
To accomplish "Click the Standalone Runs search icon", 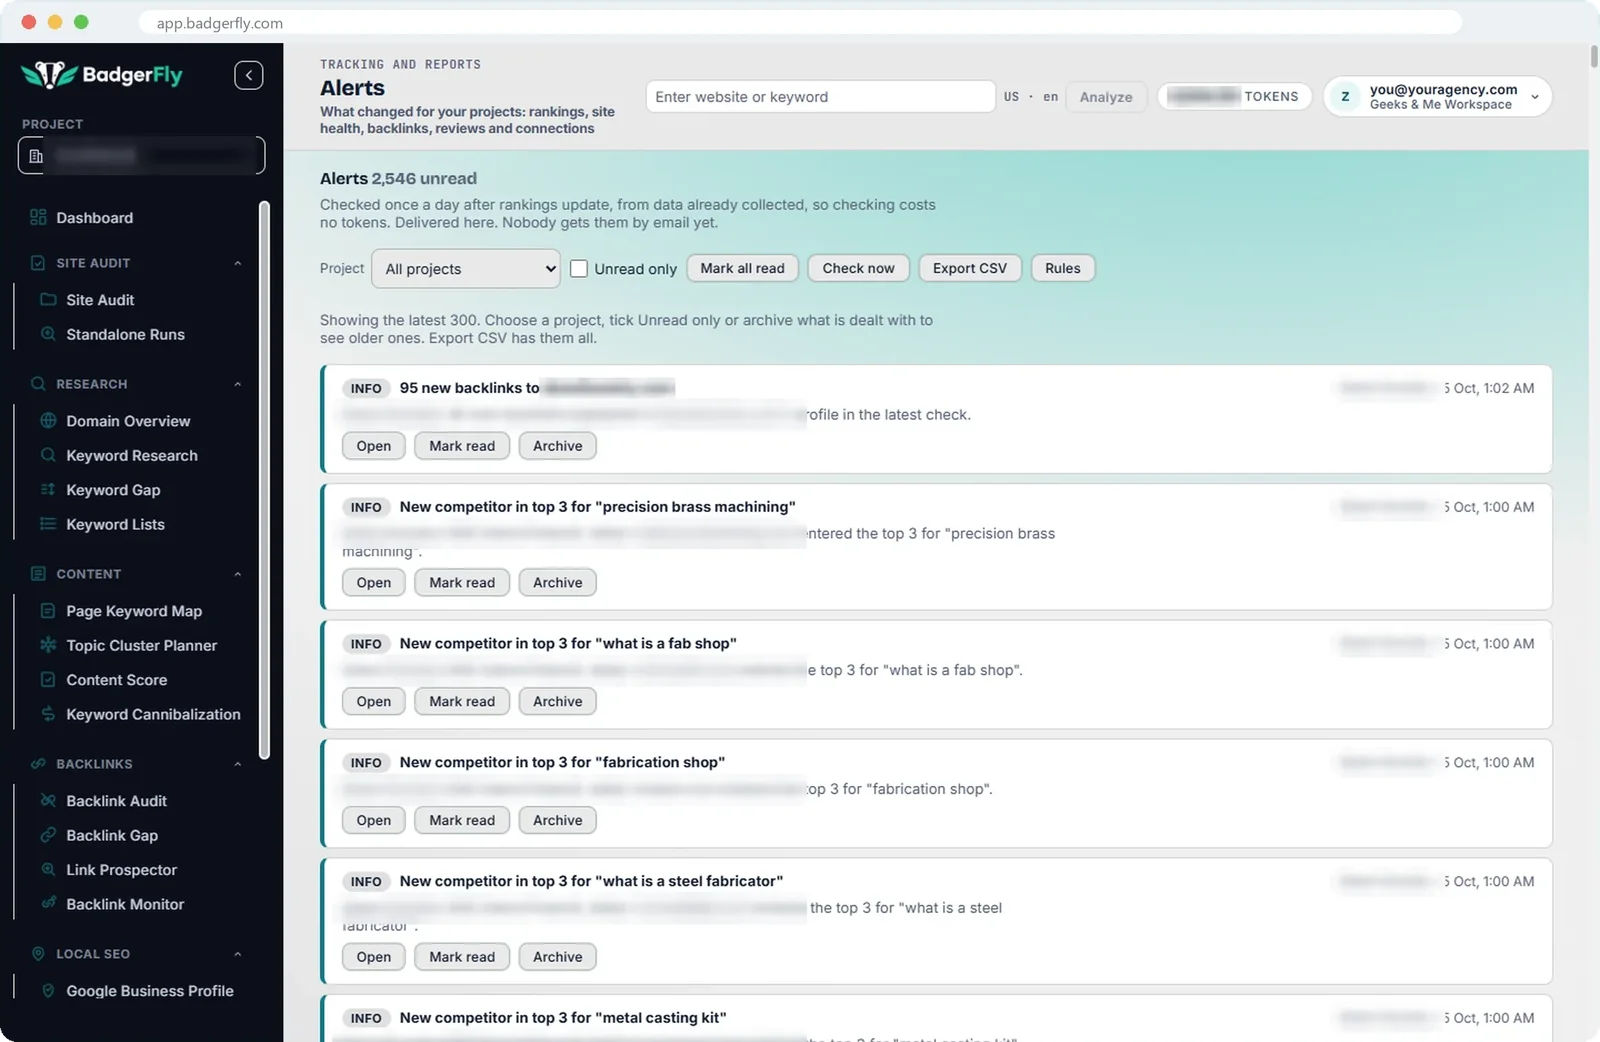I will [x=48, y=334].
